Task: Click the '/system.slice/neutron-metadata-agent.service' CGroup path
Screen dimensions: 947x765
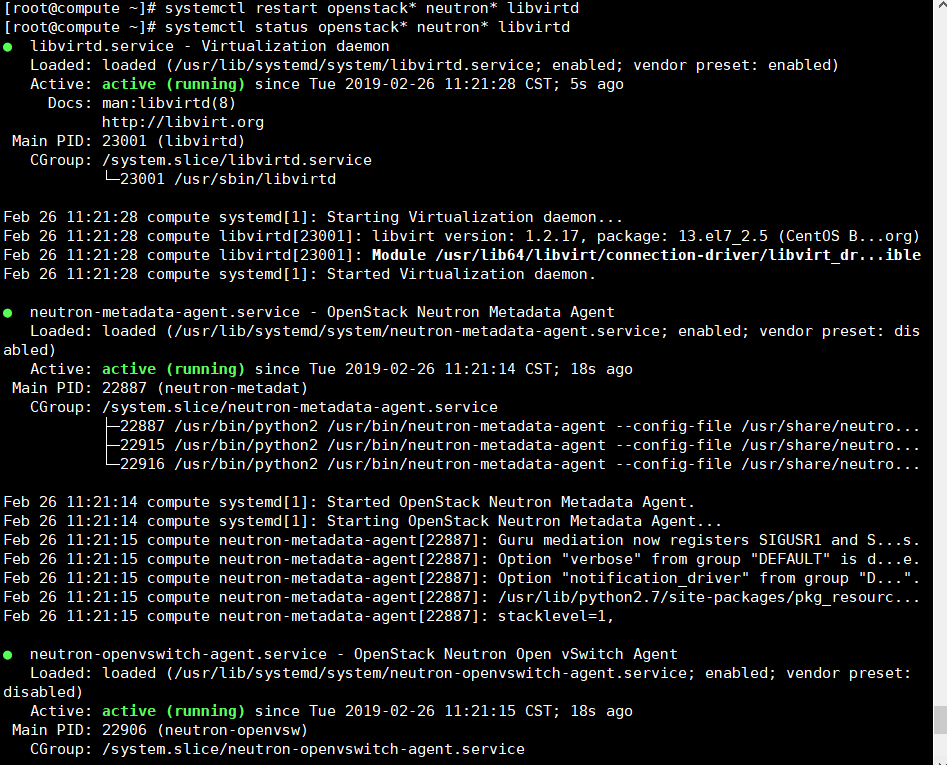Action: point(300,408)
